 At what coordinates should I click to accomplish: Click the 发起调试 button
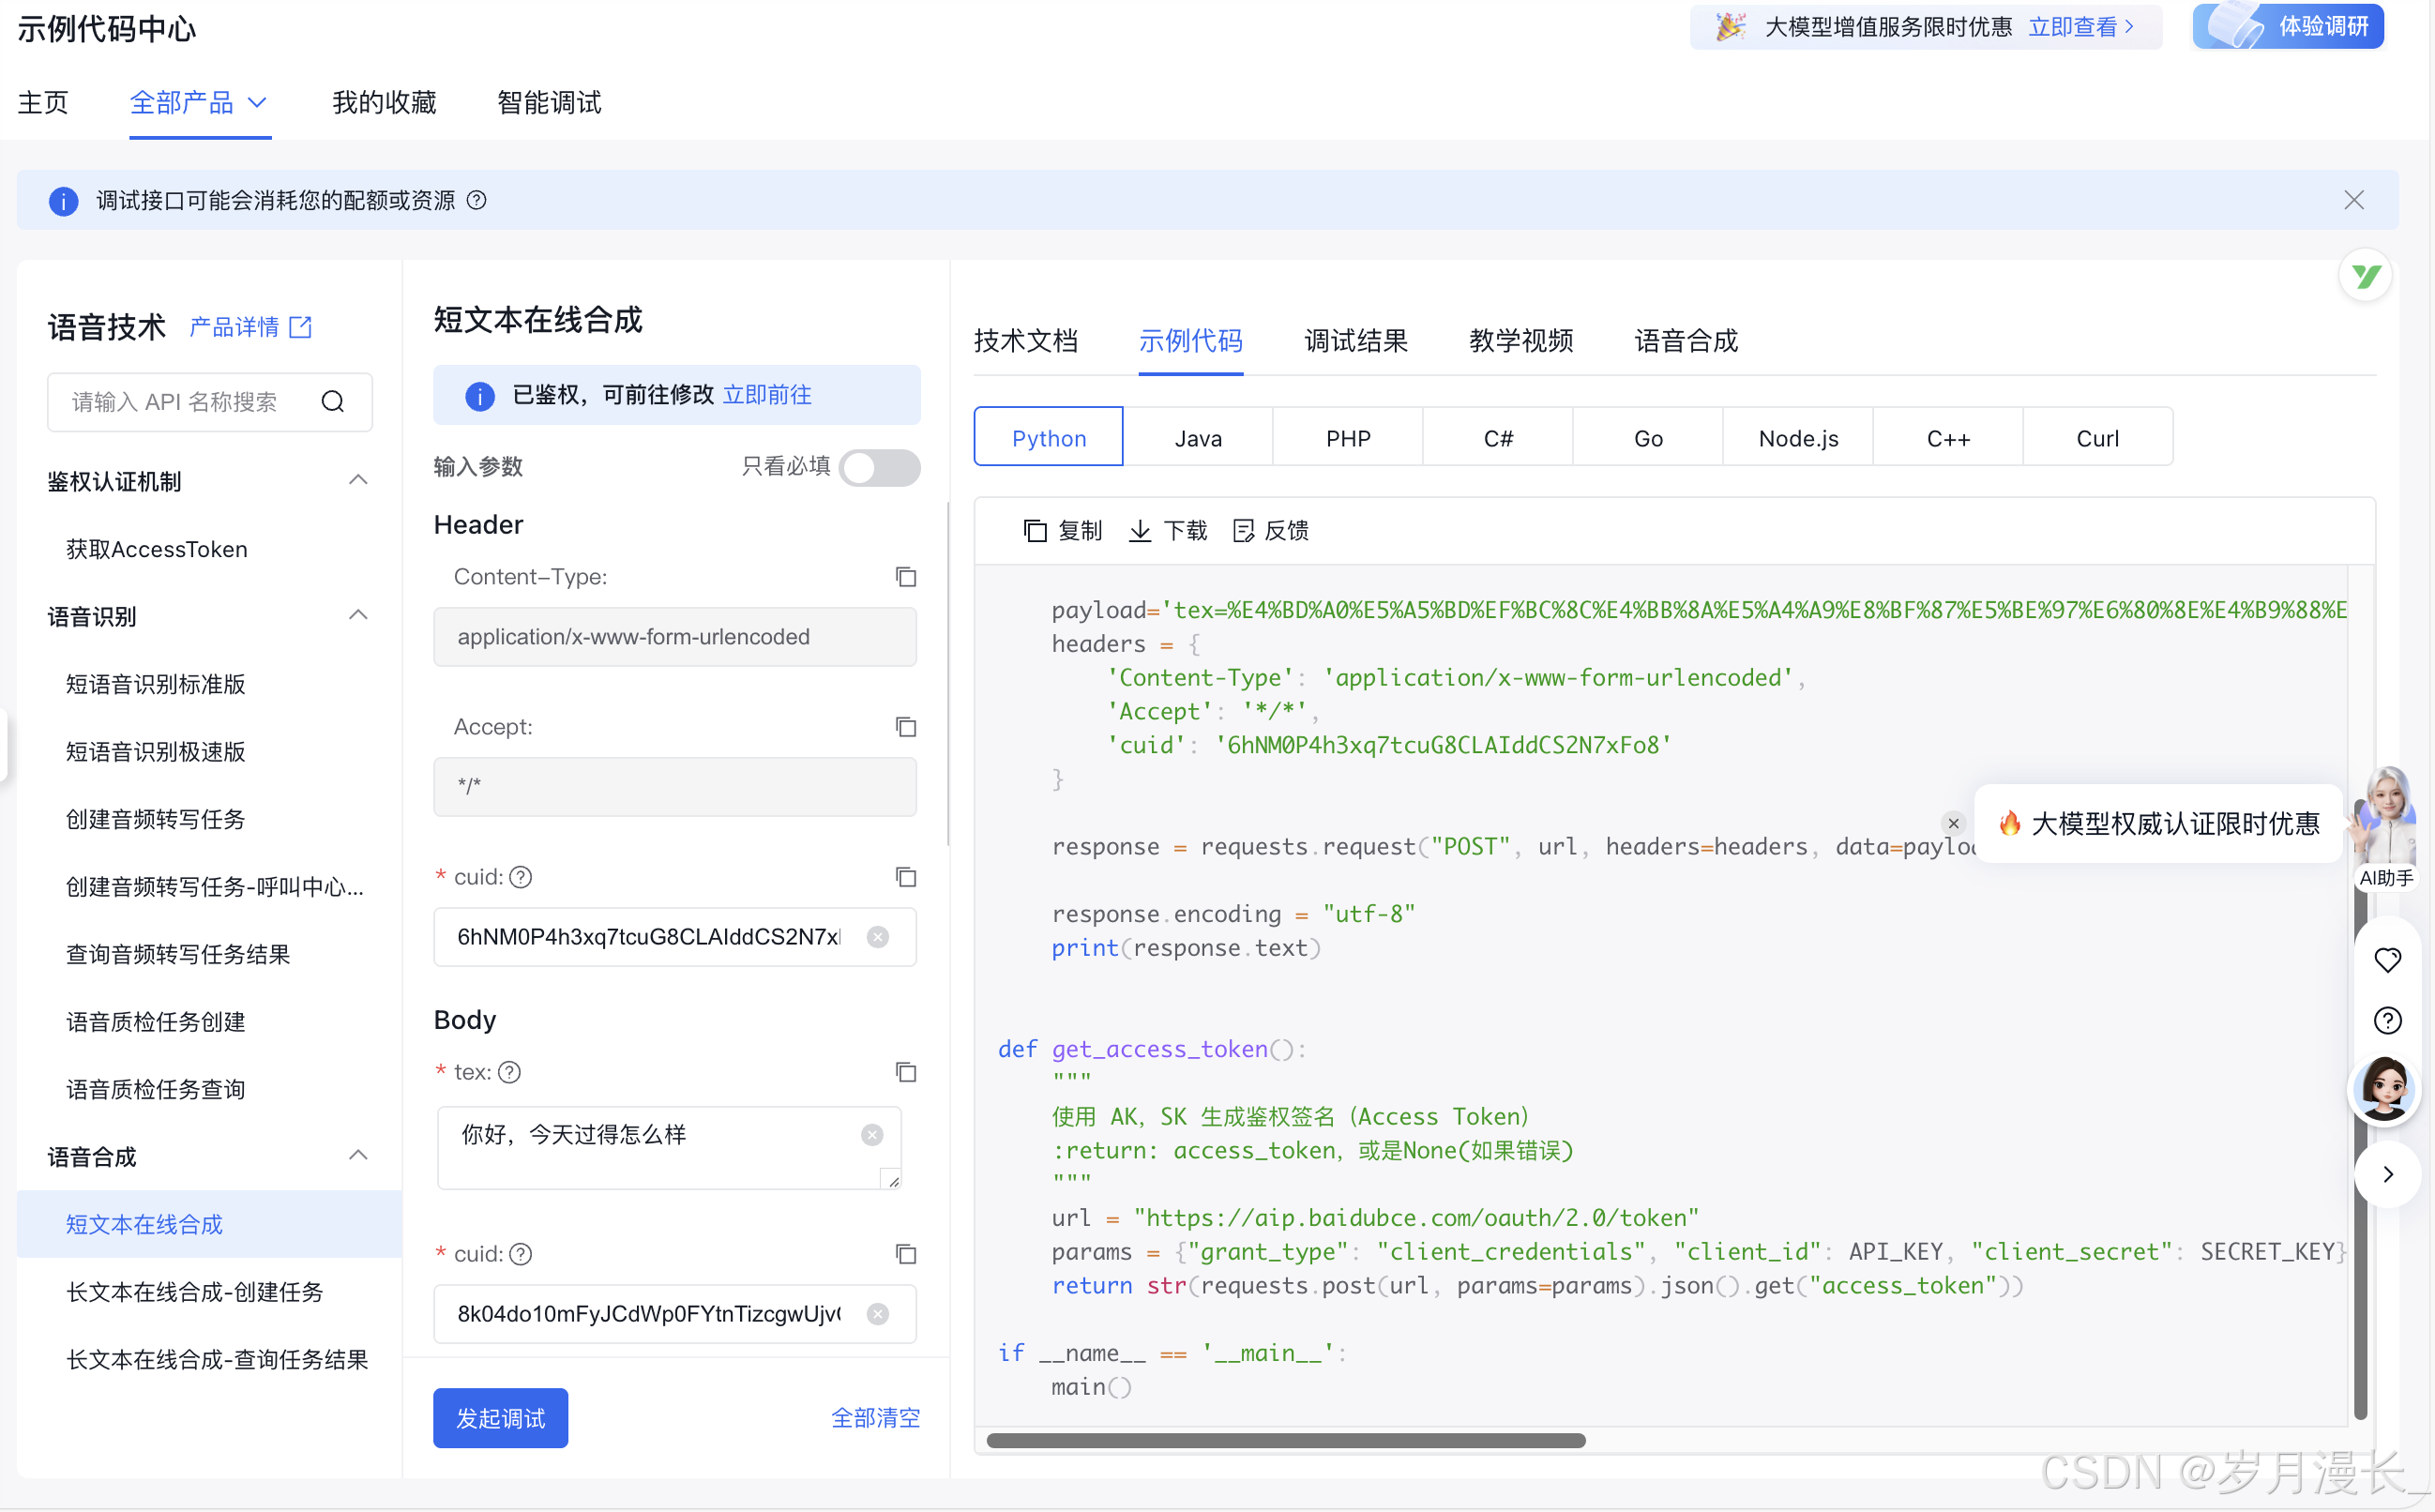click(x=500, y=1418)
